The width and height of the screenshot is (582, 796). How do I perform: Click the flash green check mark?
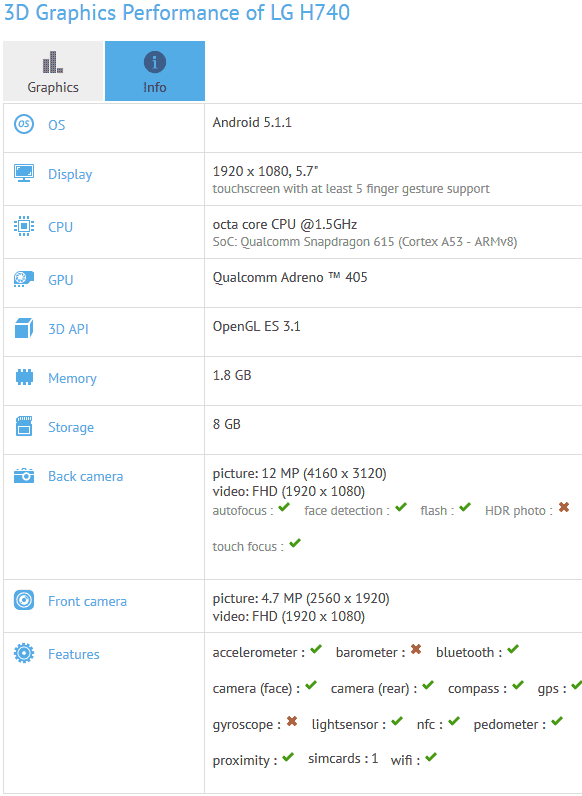[x=465, y=507]
